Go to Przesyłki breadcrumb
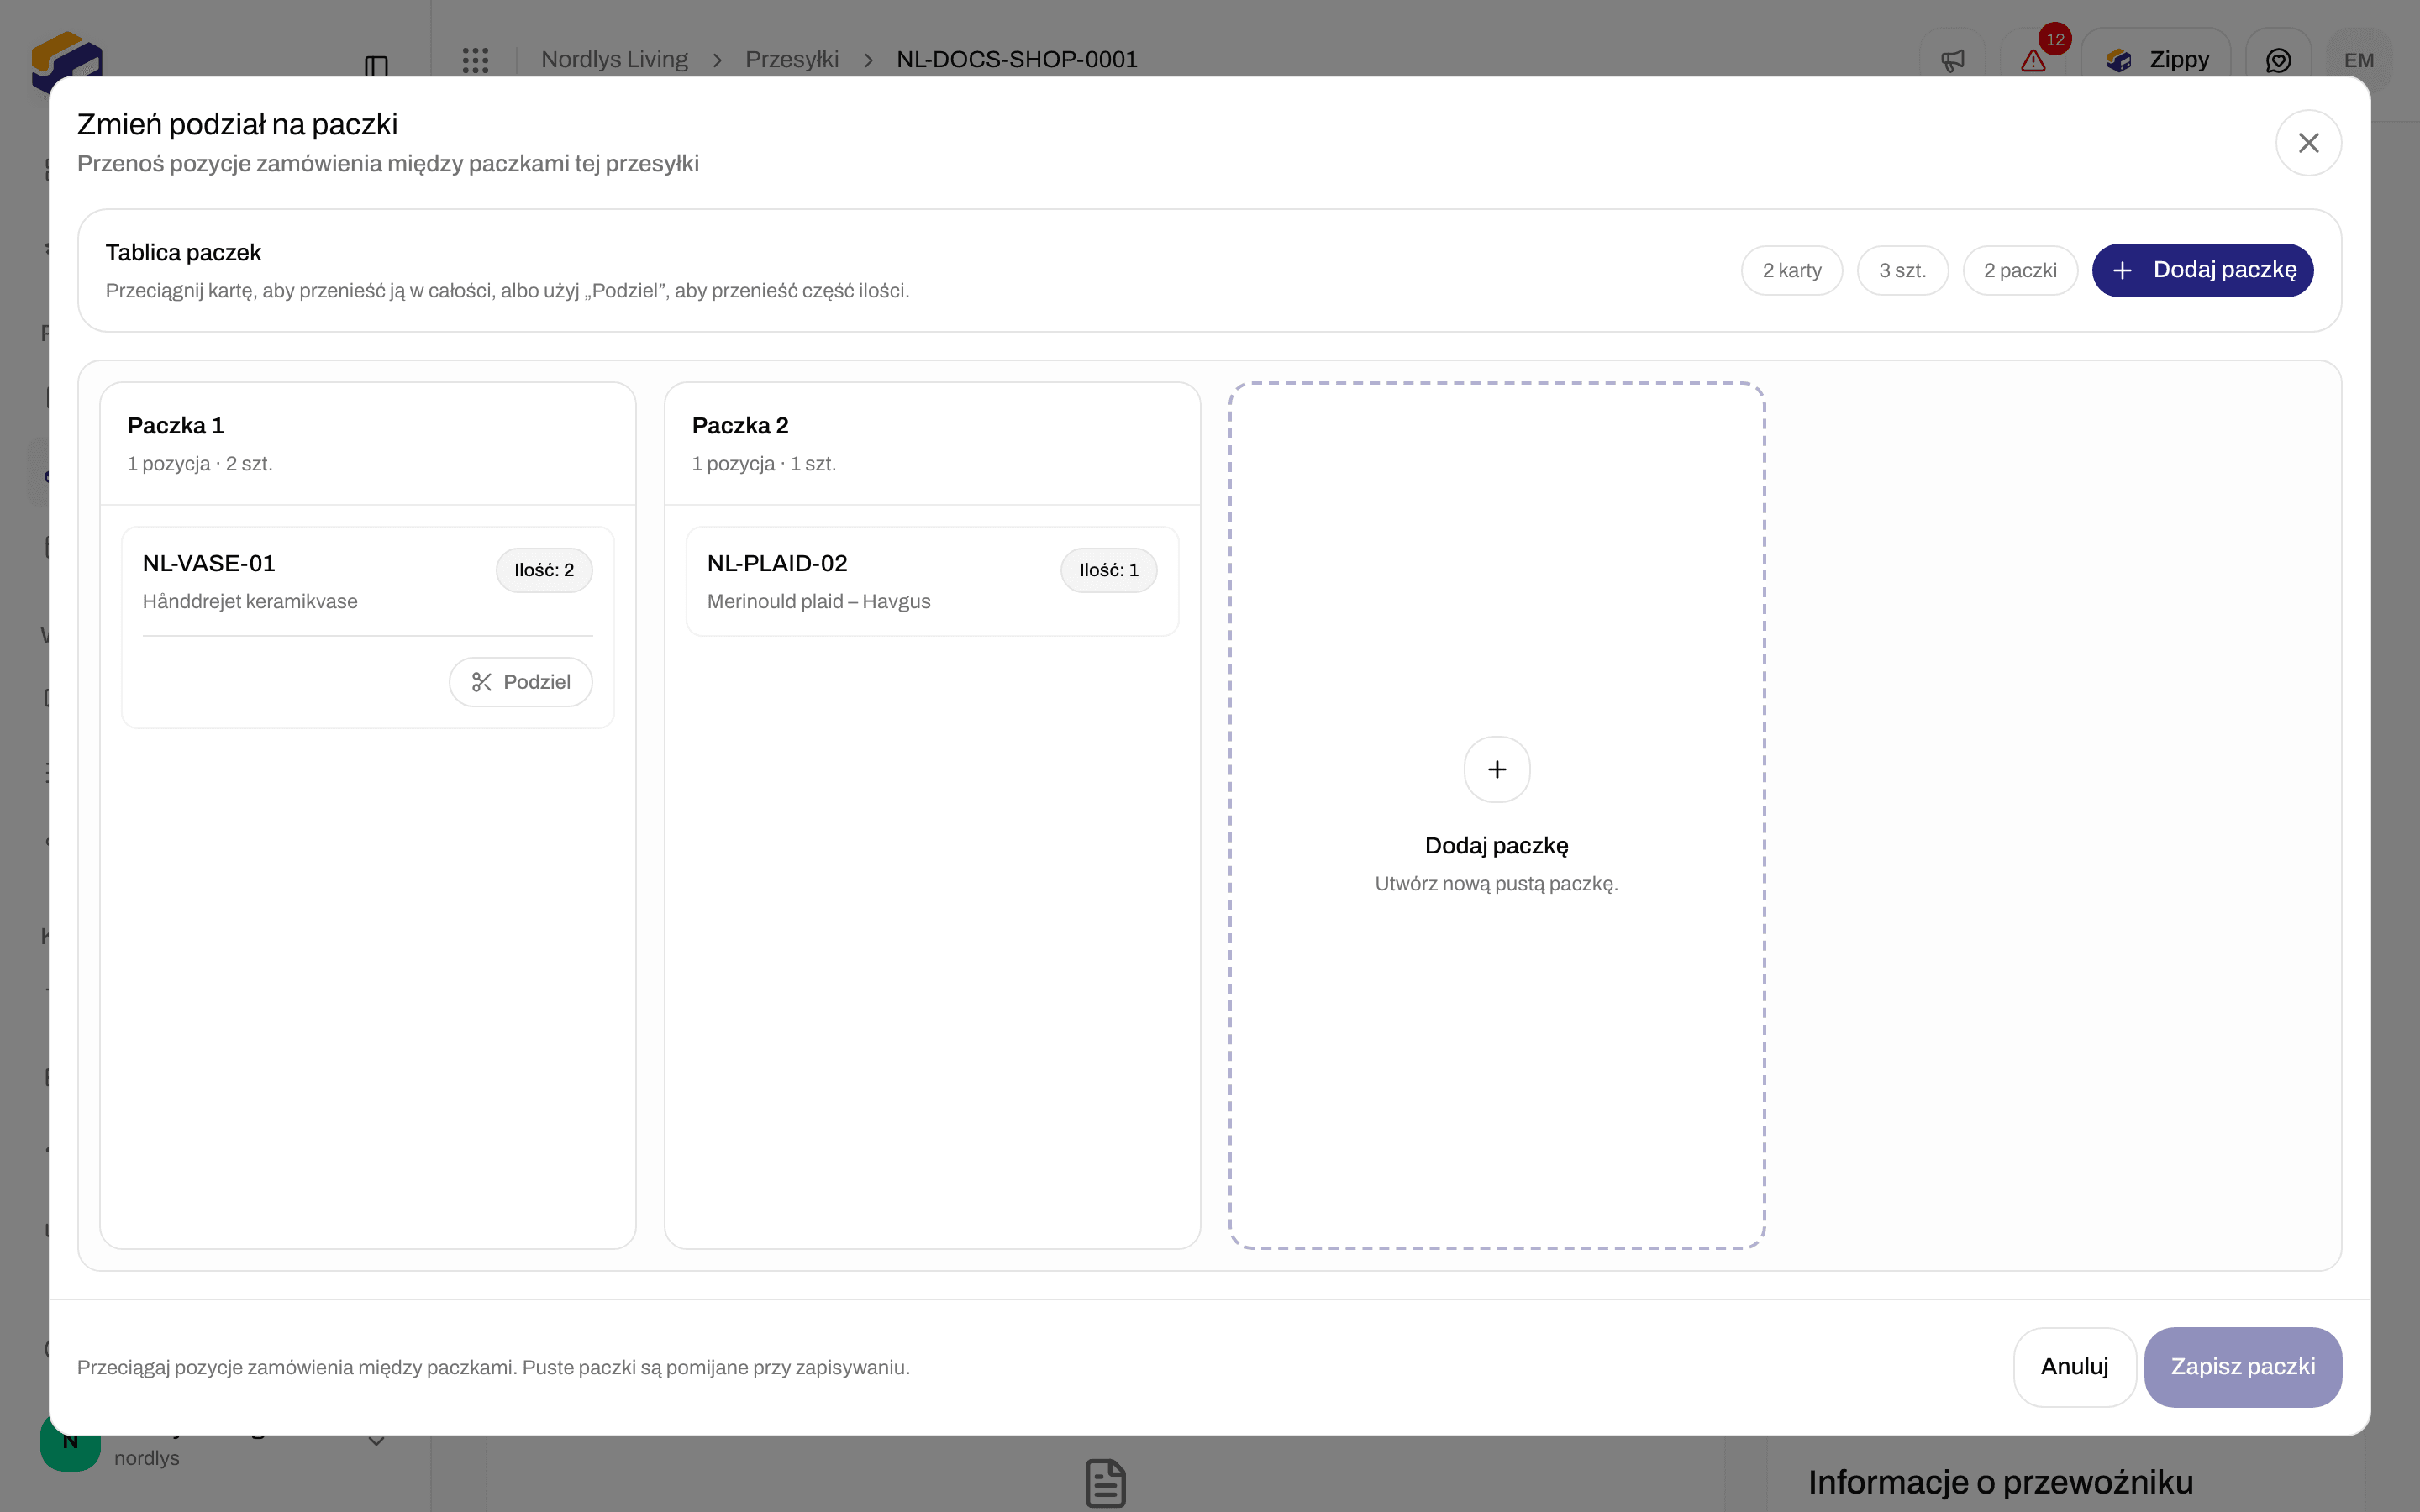 coord(792,60)
